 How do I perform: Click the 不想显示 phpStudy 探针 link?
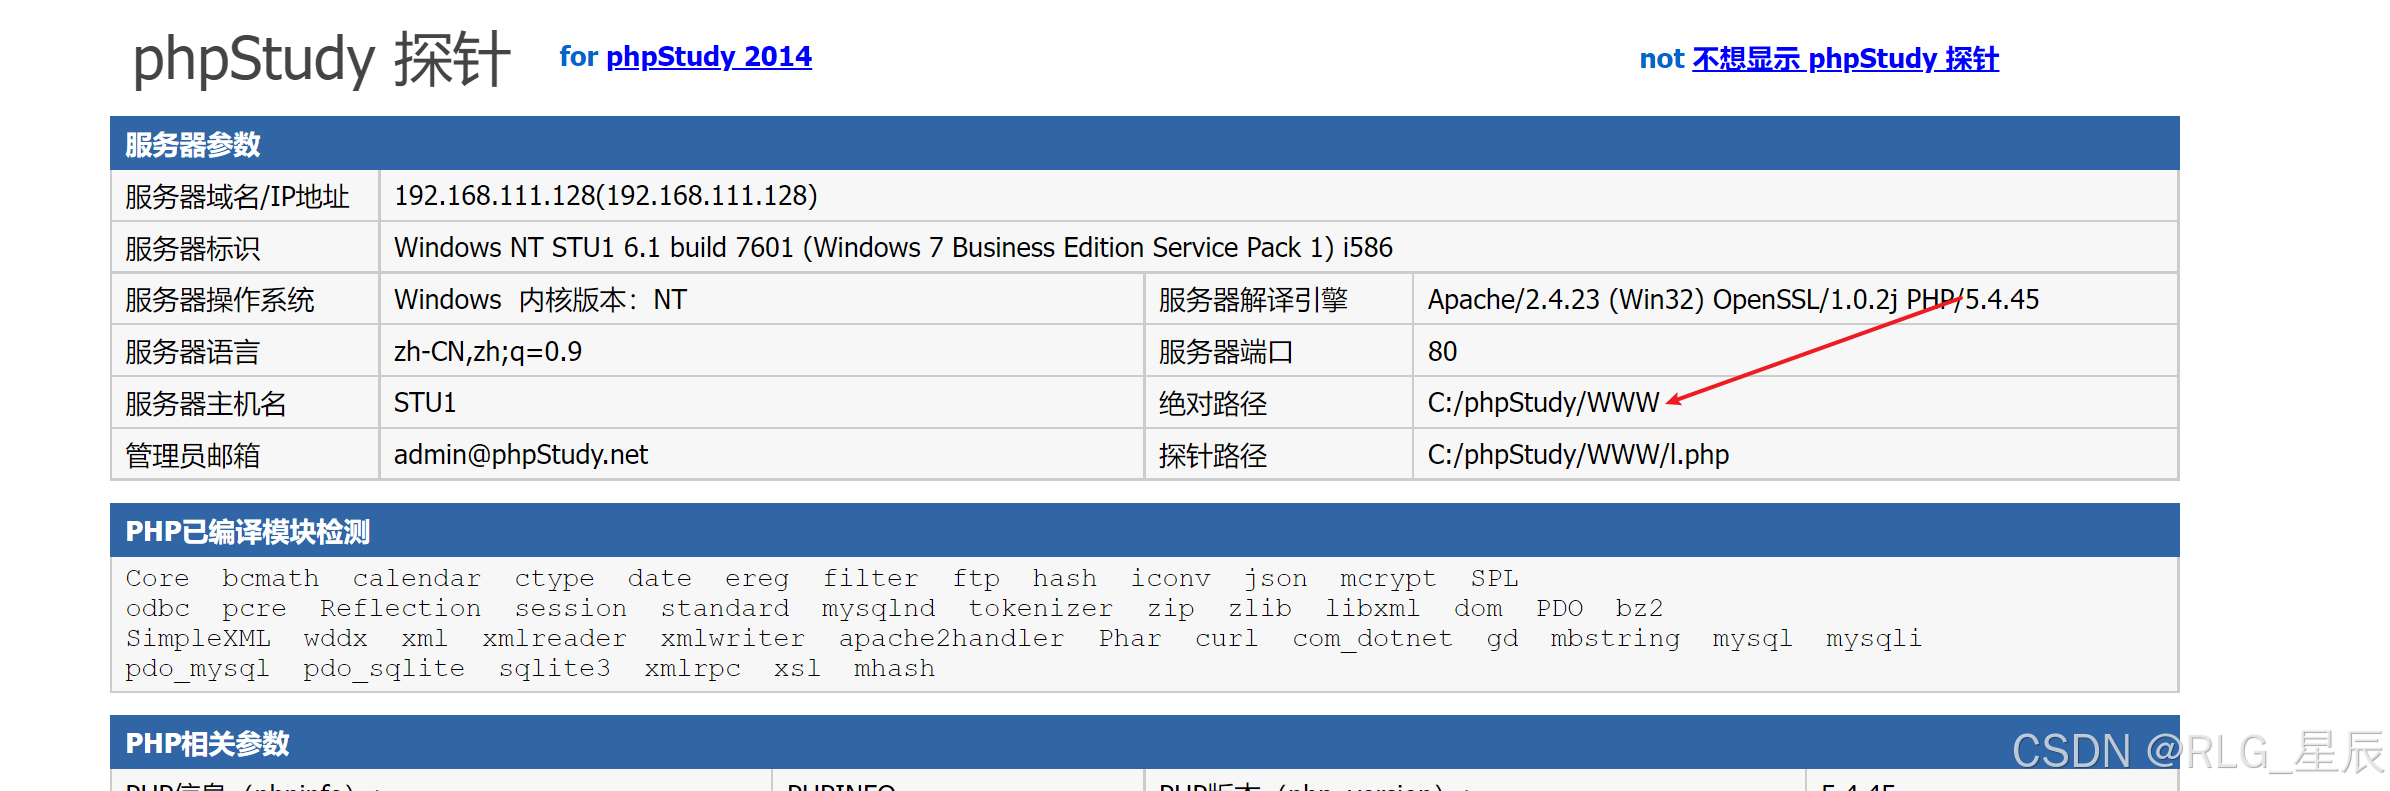pyautogui.click(x=1845, y=59)
